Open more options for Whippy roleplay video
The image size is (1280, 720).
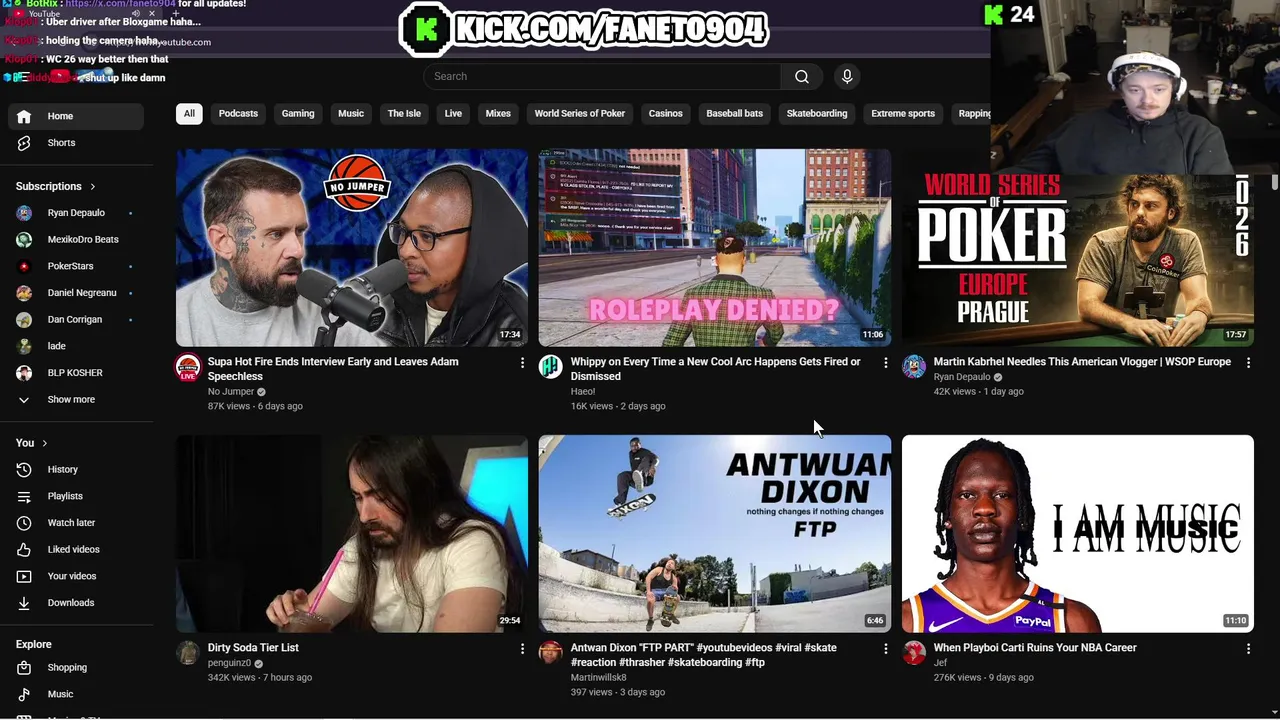(885, 363)
